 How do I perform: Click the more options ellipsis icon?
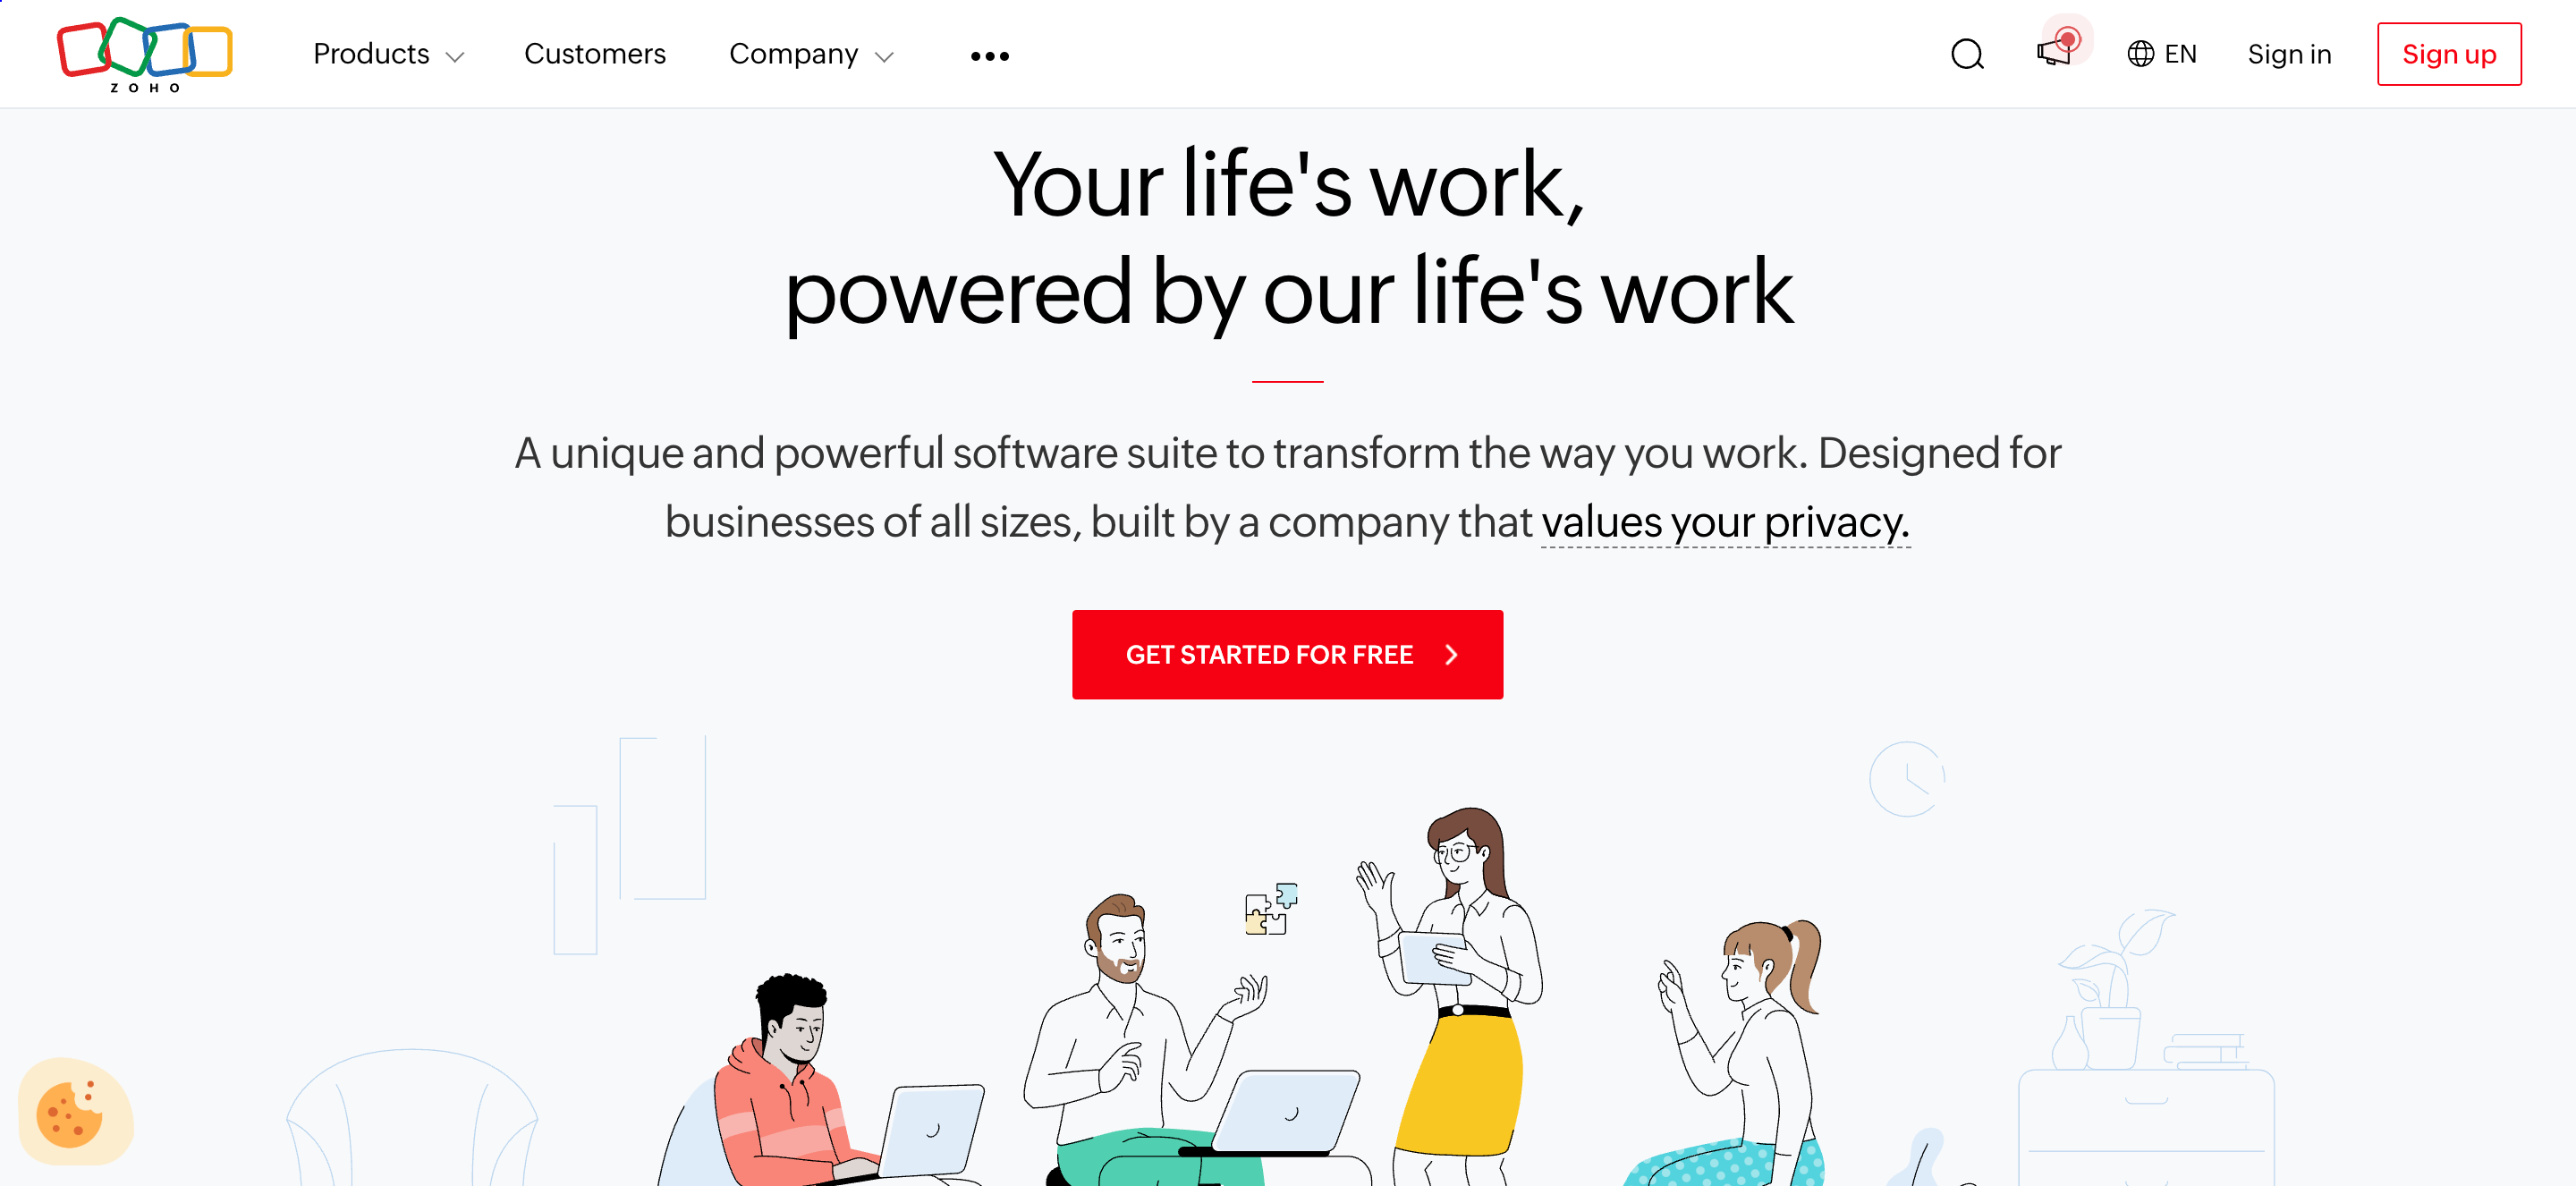point(989,55)
